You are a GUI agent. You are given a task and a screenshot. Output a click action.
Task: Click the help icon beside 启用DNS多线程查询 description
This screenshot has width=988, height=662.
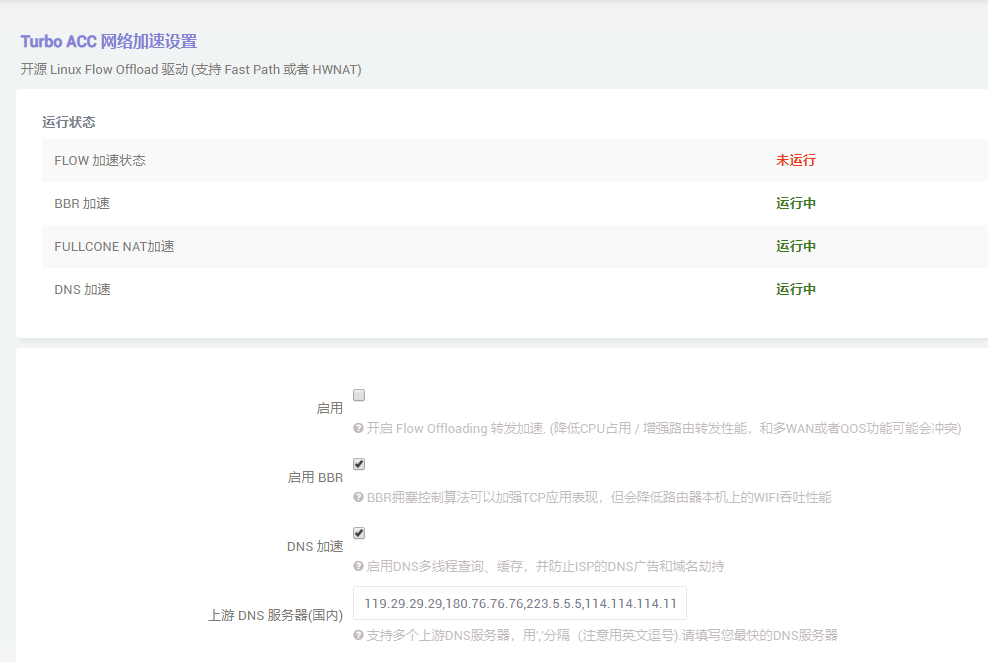359,566
